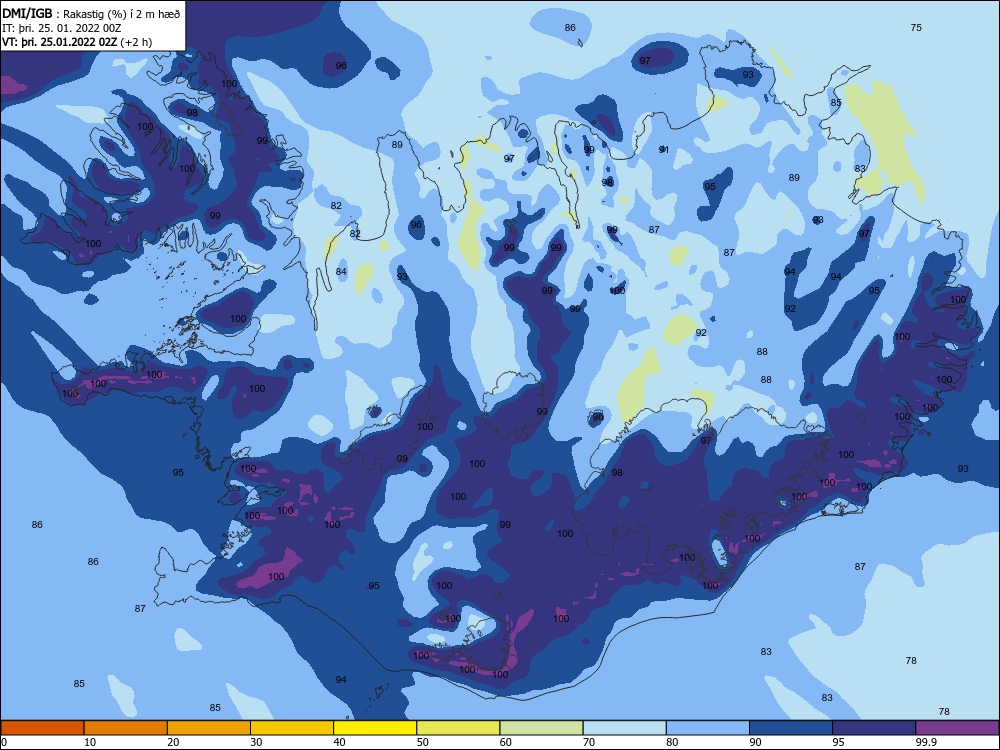
Task: Click the bright yellow 40–50 legend swatch
Action: 375,728
